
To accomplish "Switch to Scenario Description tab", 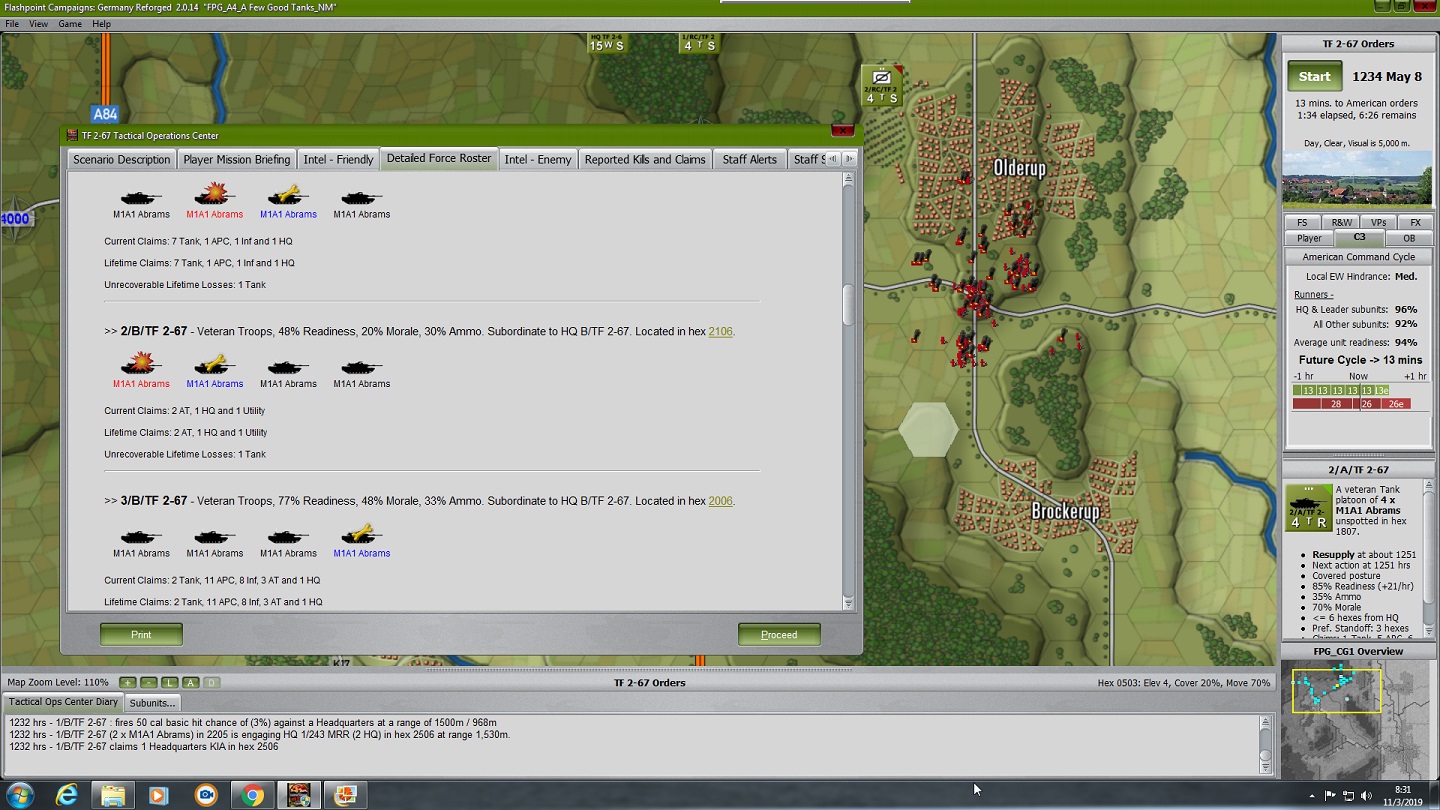I will click(x=122, y=159).
